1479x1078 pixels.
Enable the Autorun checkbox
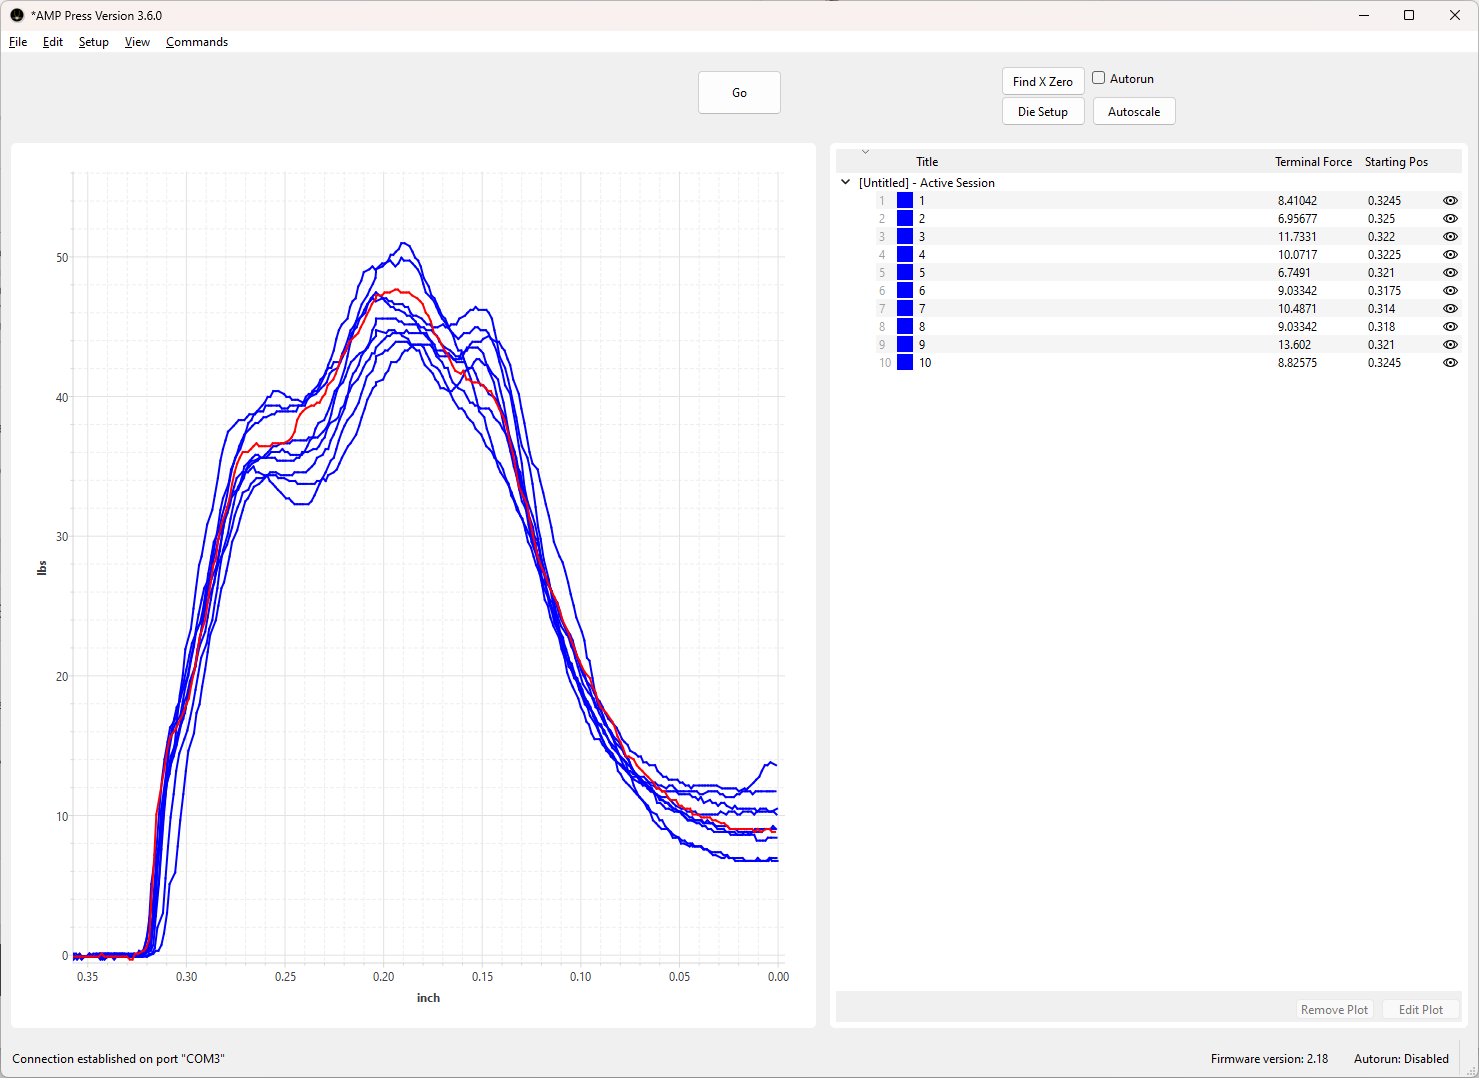1099,78
